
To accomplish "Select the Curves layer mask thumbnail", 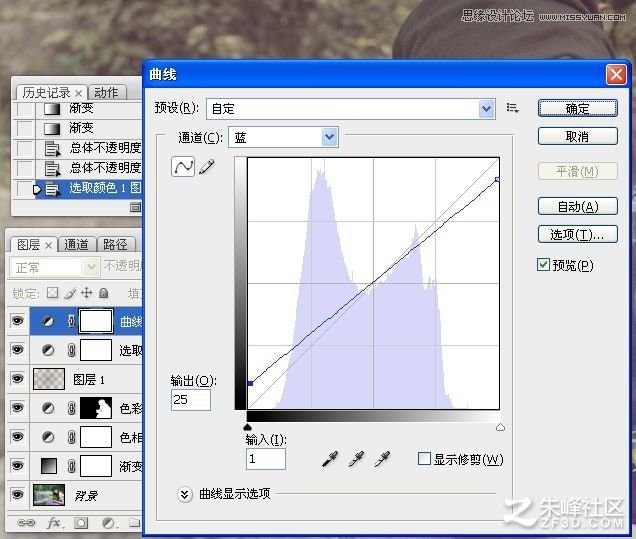I will pyautogui.click(x=96, y=321).
